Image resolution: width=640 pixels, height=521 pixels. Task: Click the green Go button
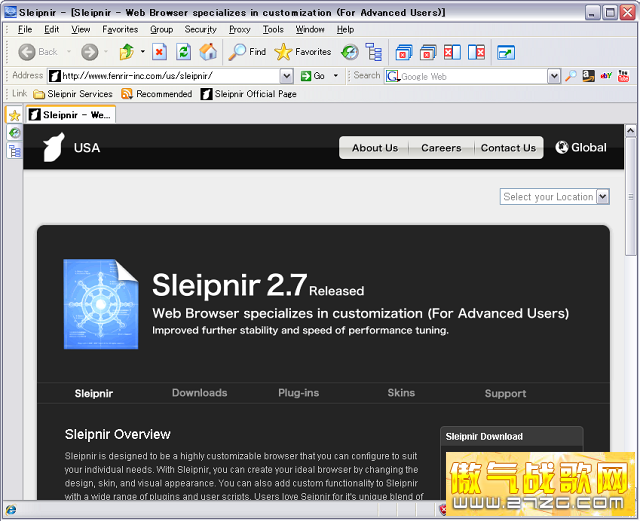(x=312, y=76)
